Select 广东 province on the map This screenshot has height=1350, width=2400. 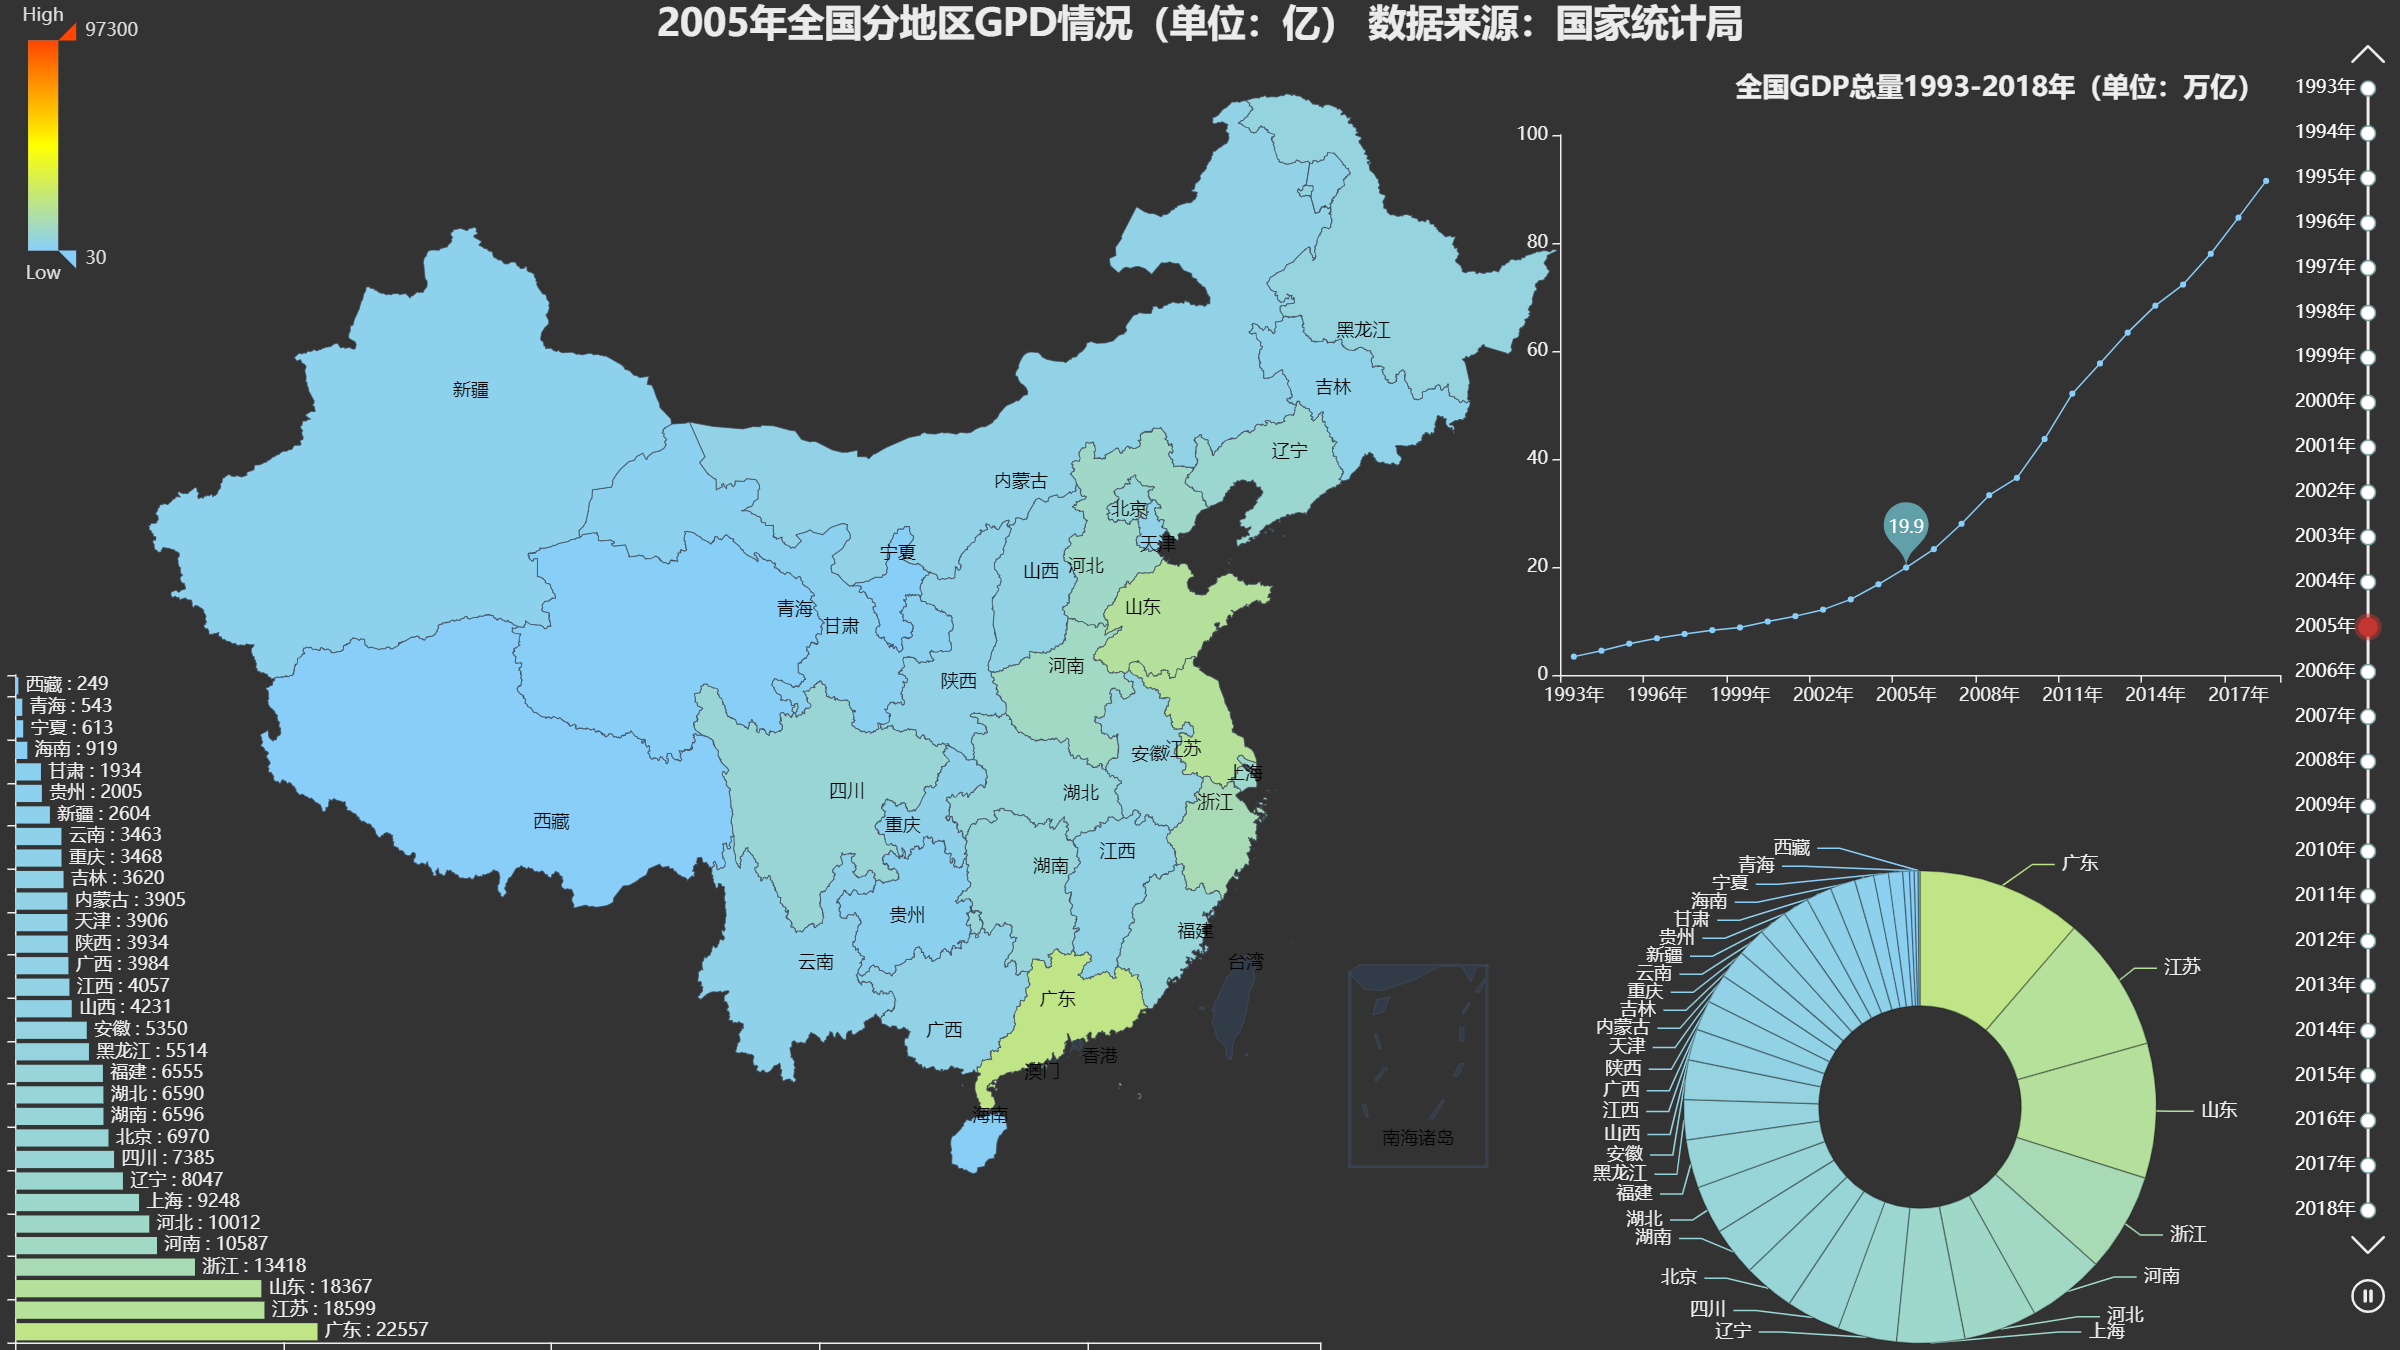(x=1058, y=998)
